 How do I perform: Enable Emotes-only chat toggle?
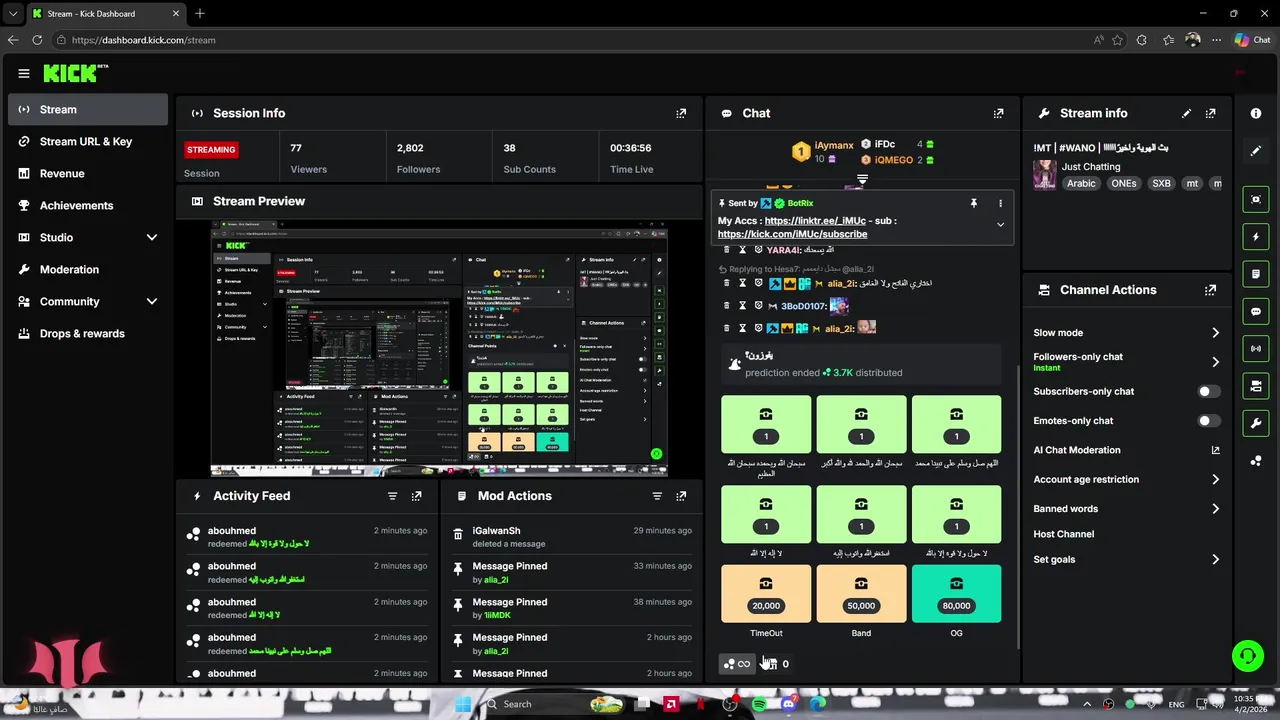click(x=1209, y=421)
